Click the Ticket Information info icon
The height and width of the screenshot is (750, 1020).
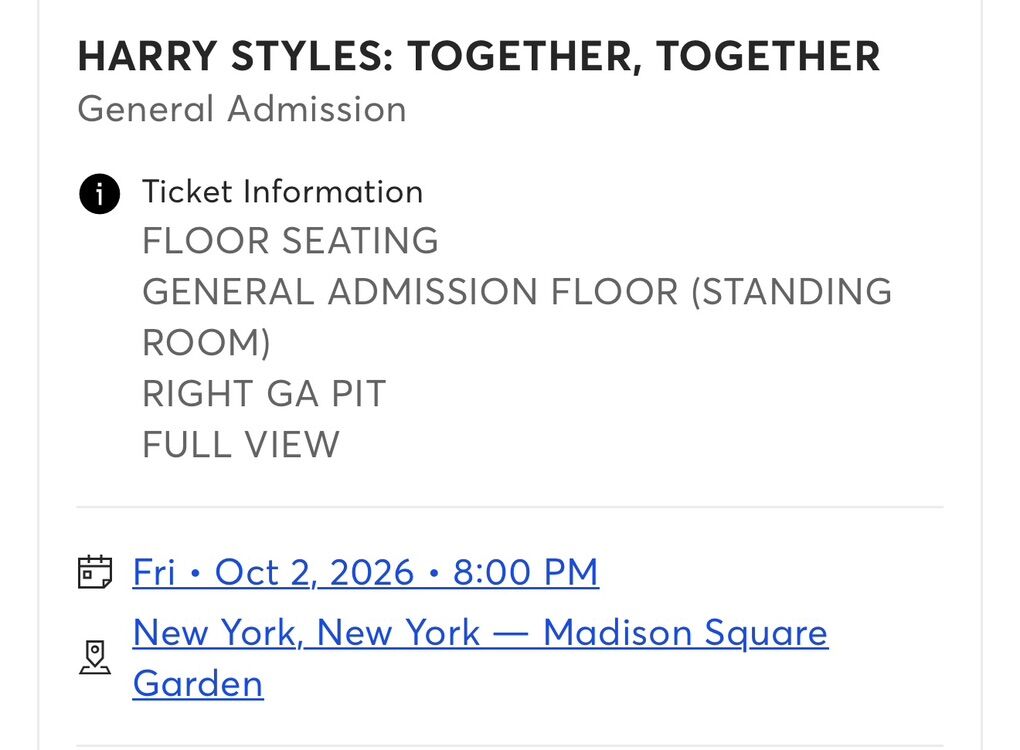tap(98, 193)
